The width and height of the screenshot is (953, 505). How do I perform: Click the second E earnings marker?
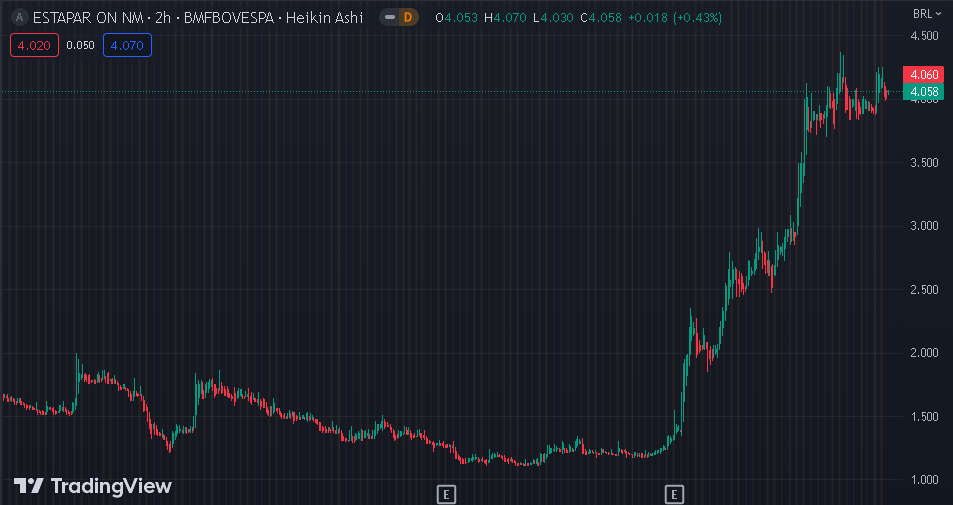673,494
